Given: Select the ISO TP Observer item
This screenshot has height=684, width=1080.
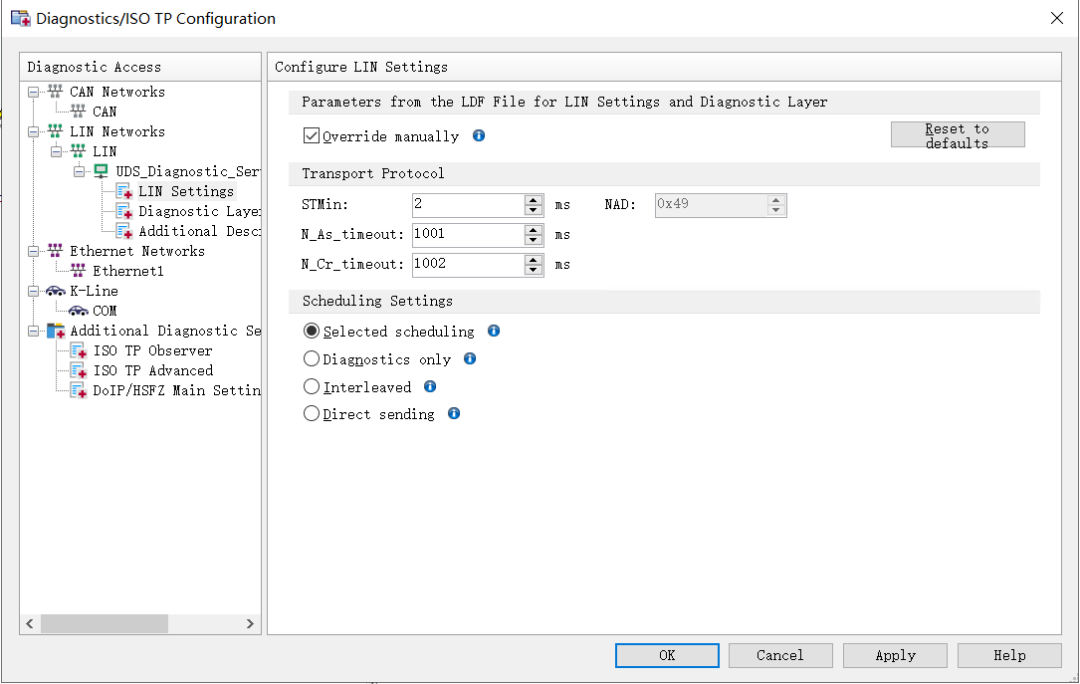Looking at the screenshot, I should coord(152,351).
